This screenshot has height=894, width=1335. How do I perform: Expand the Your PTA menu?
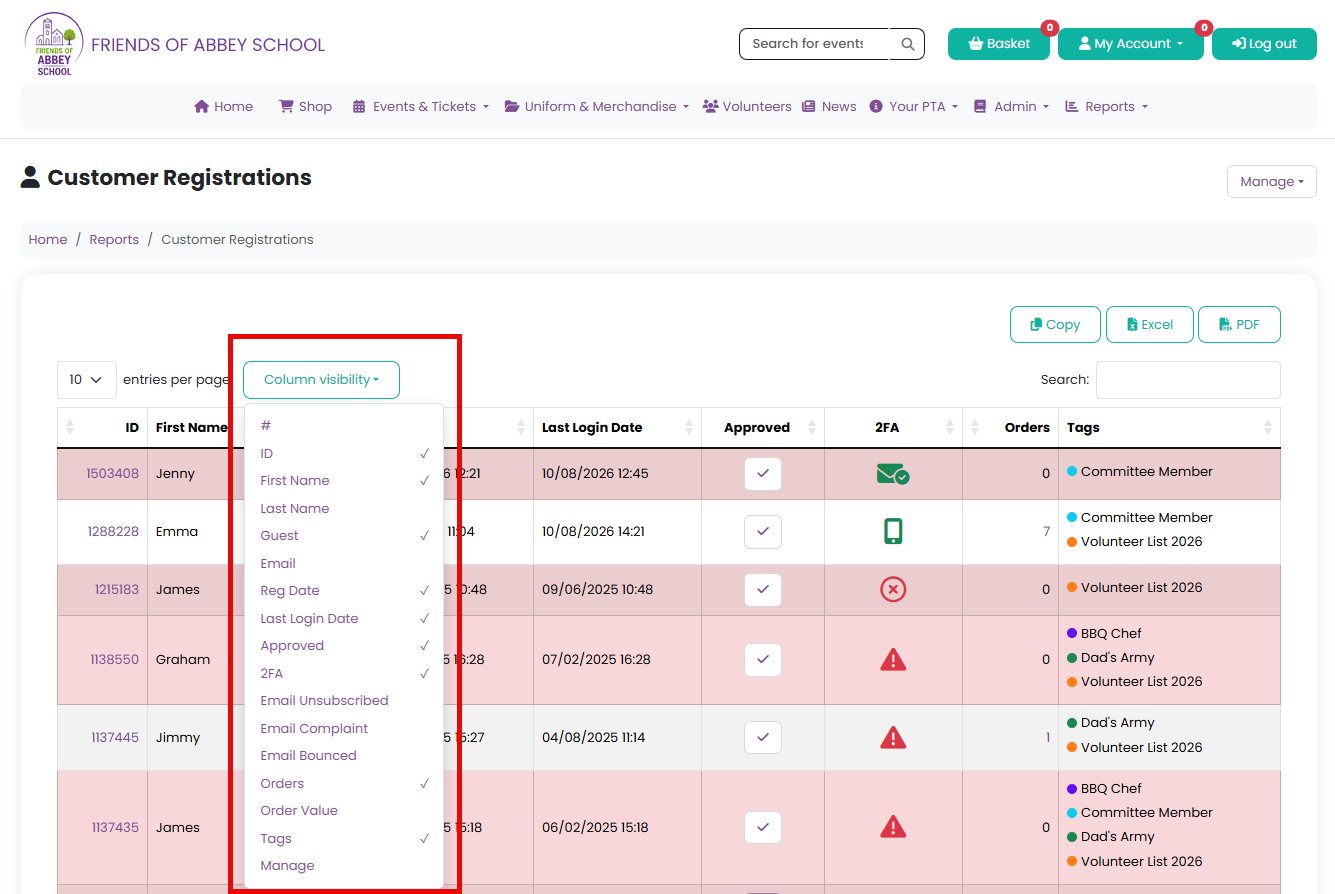(914, 107)
